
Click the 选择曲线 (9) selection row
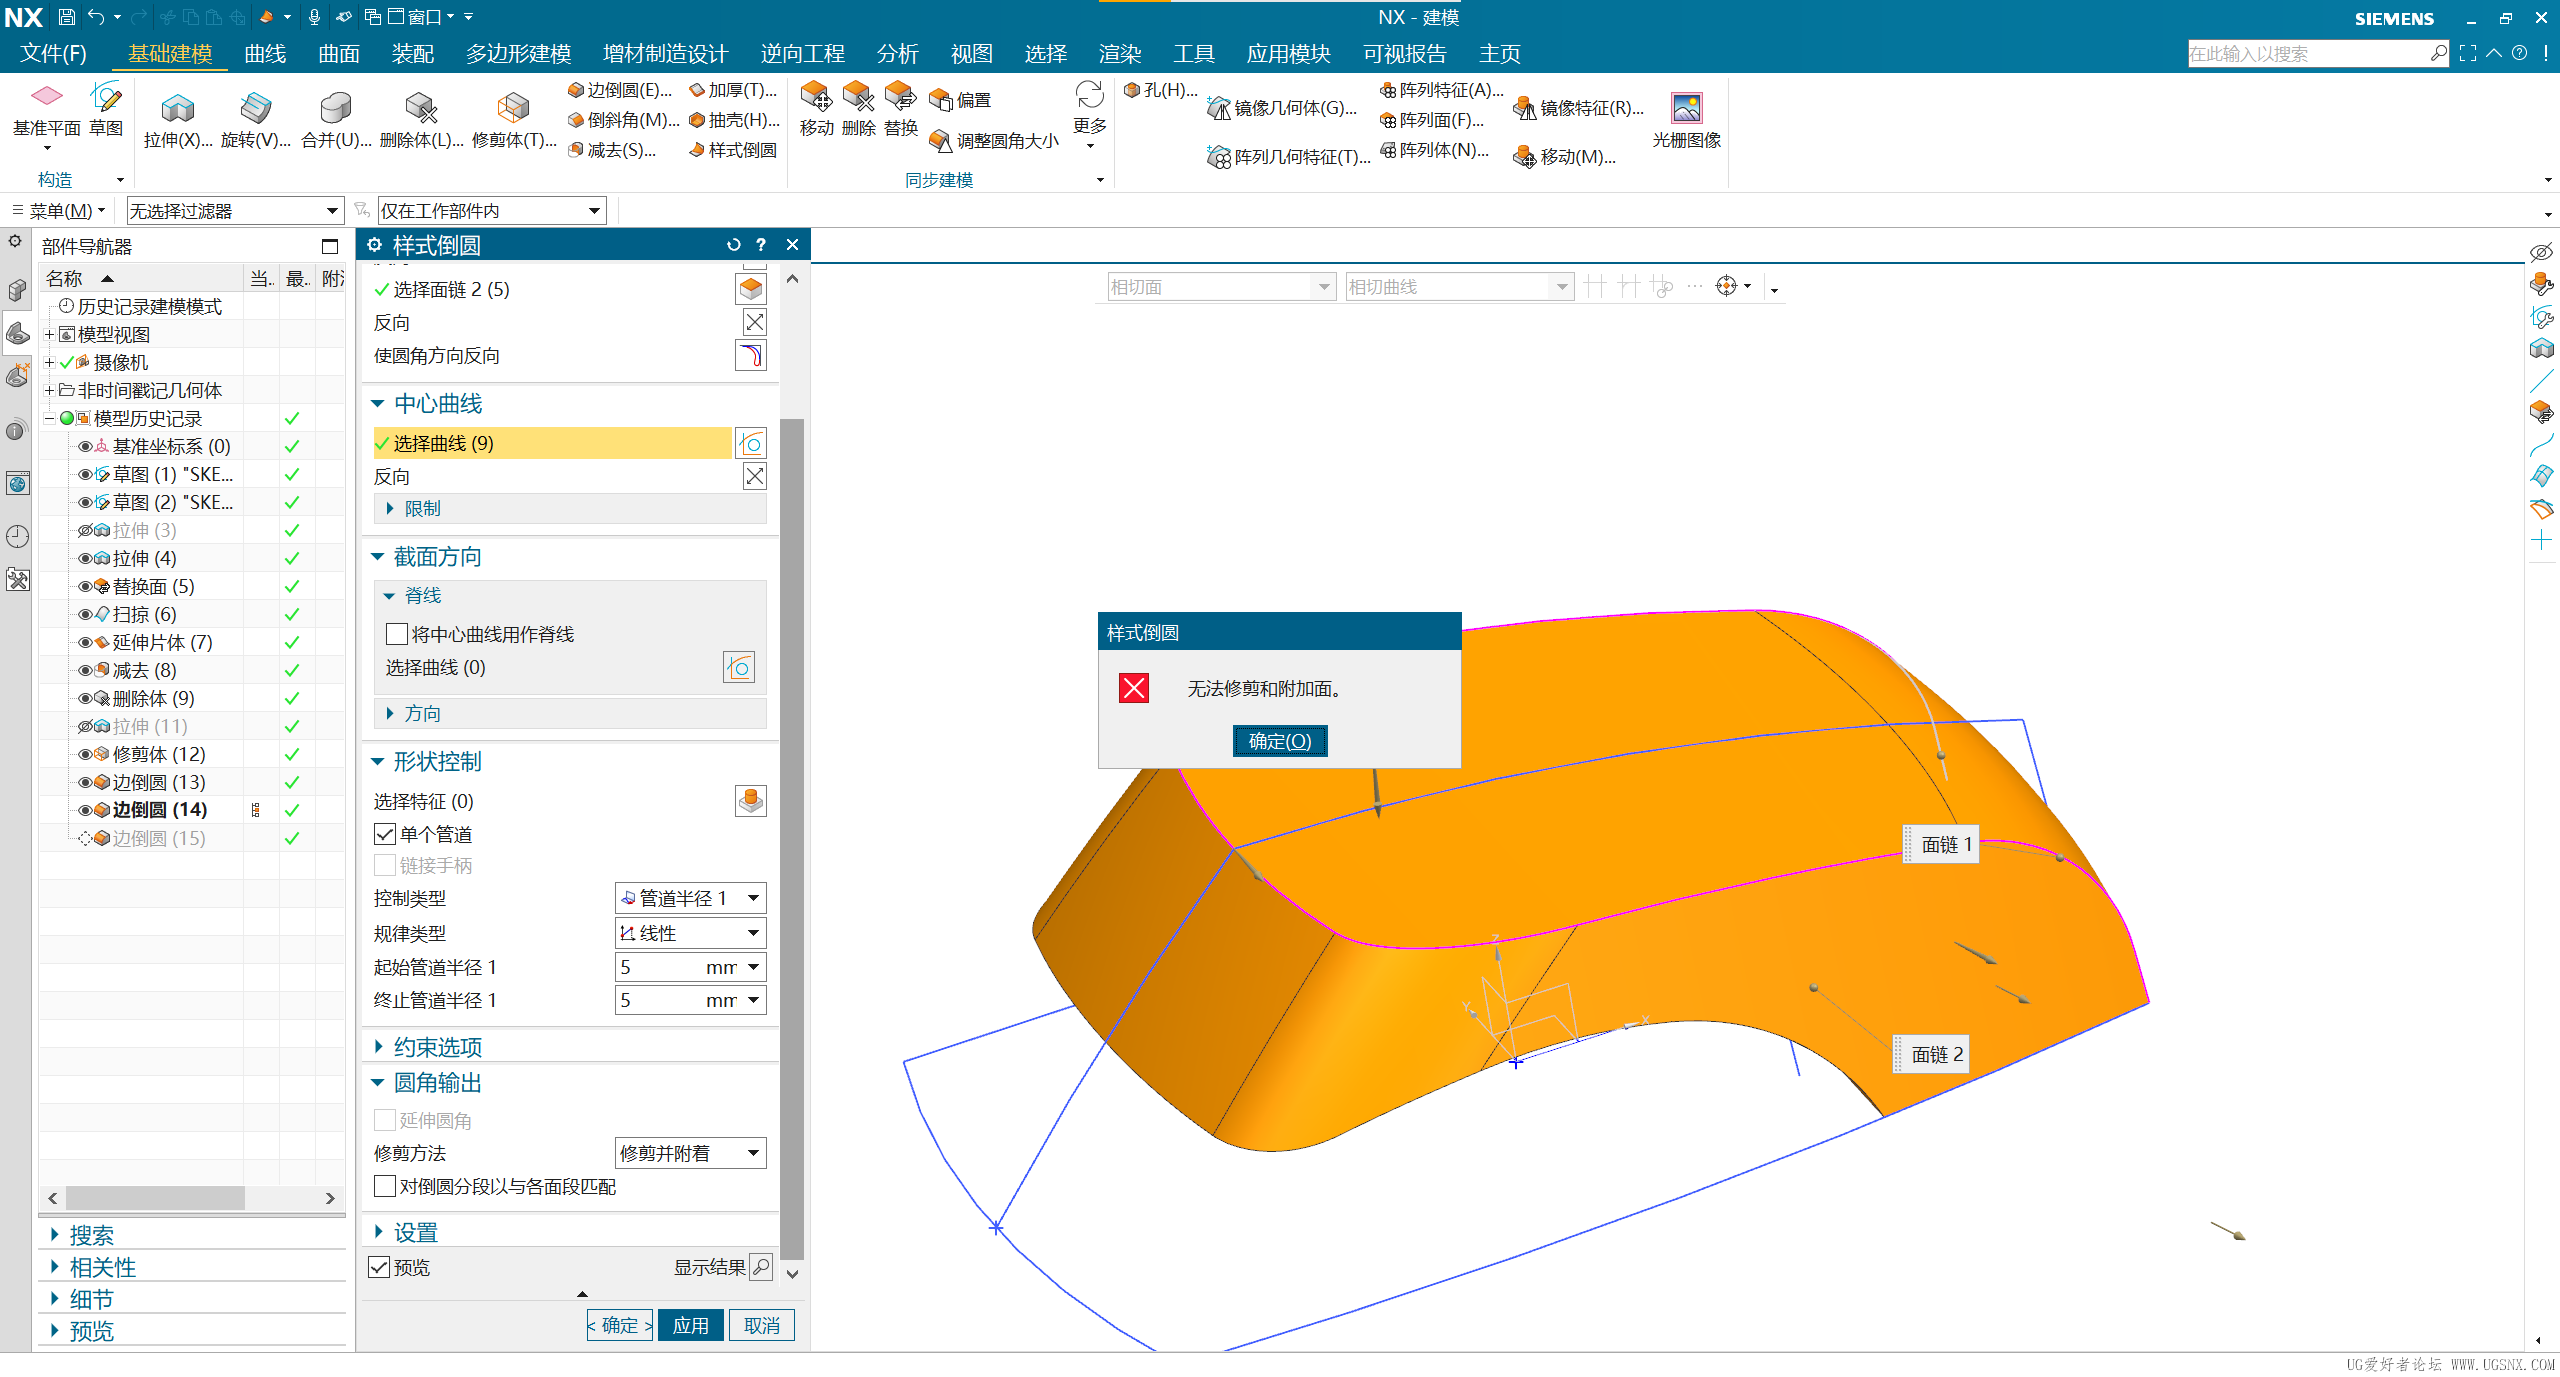click(552, 443)
